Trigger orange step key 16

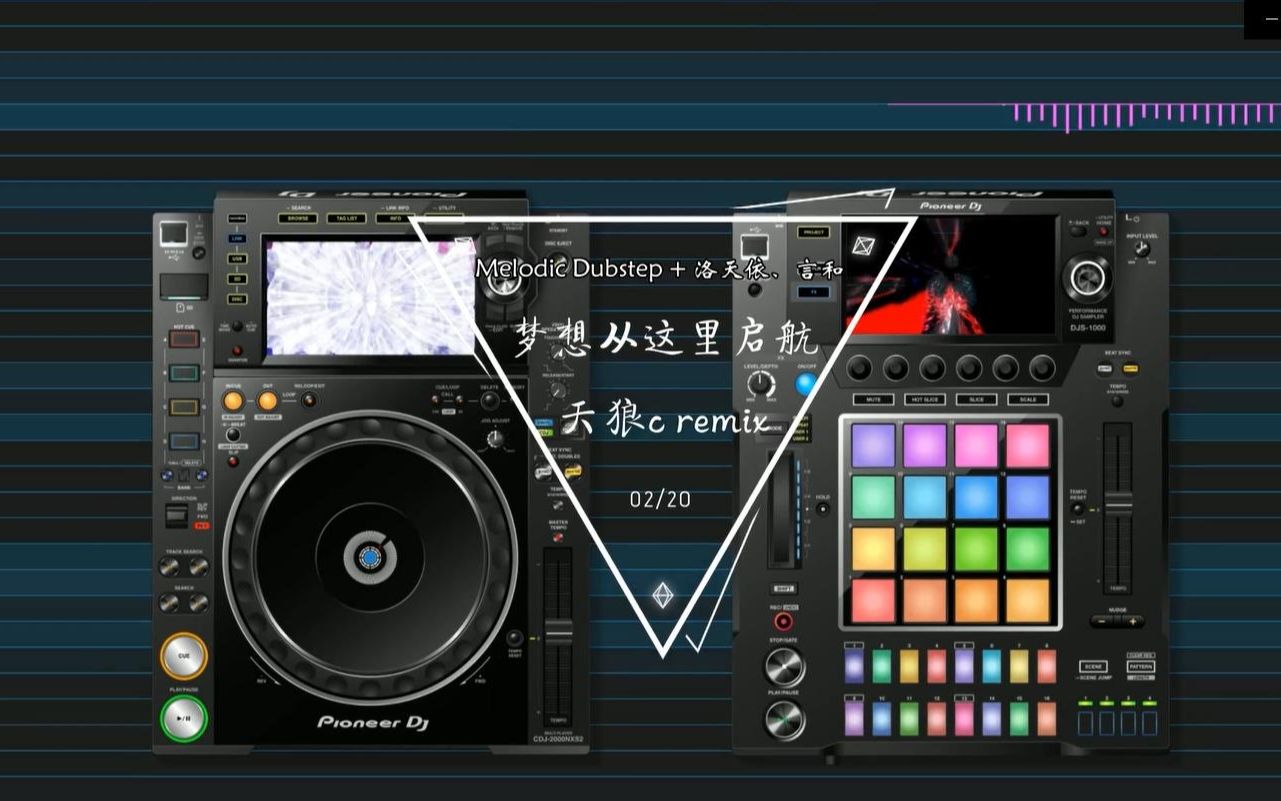[x=1046, y=718]
